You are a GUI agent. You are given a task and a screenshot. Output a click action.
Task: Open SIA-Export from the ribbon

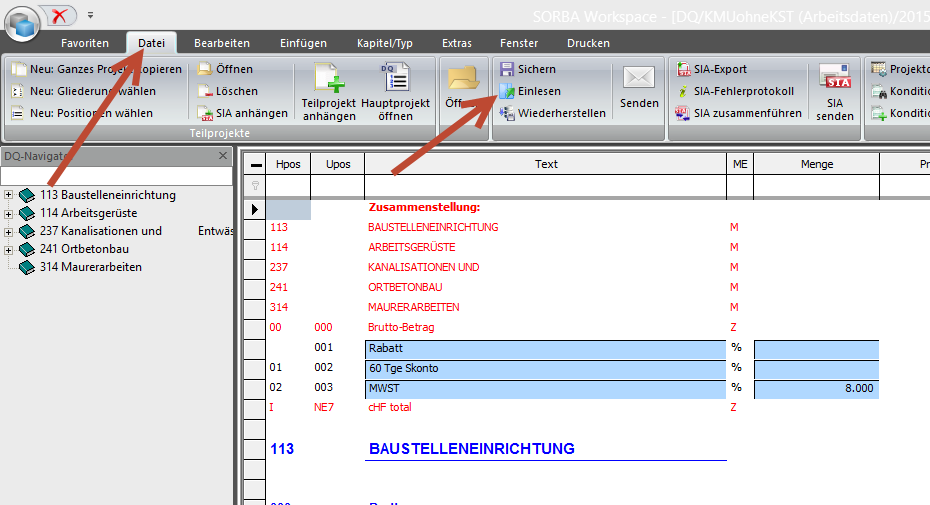coord(684,69)
